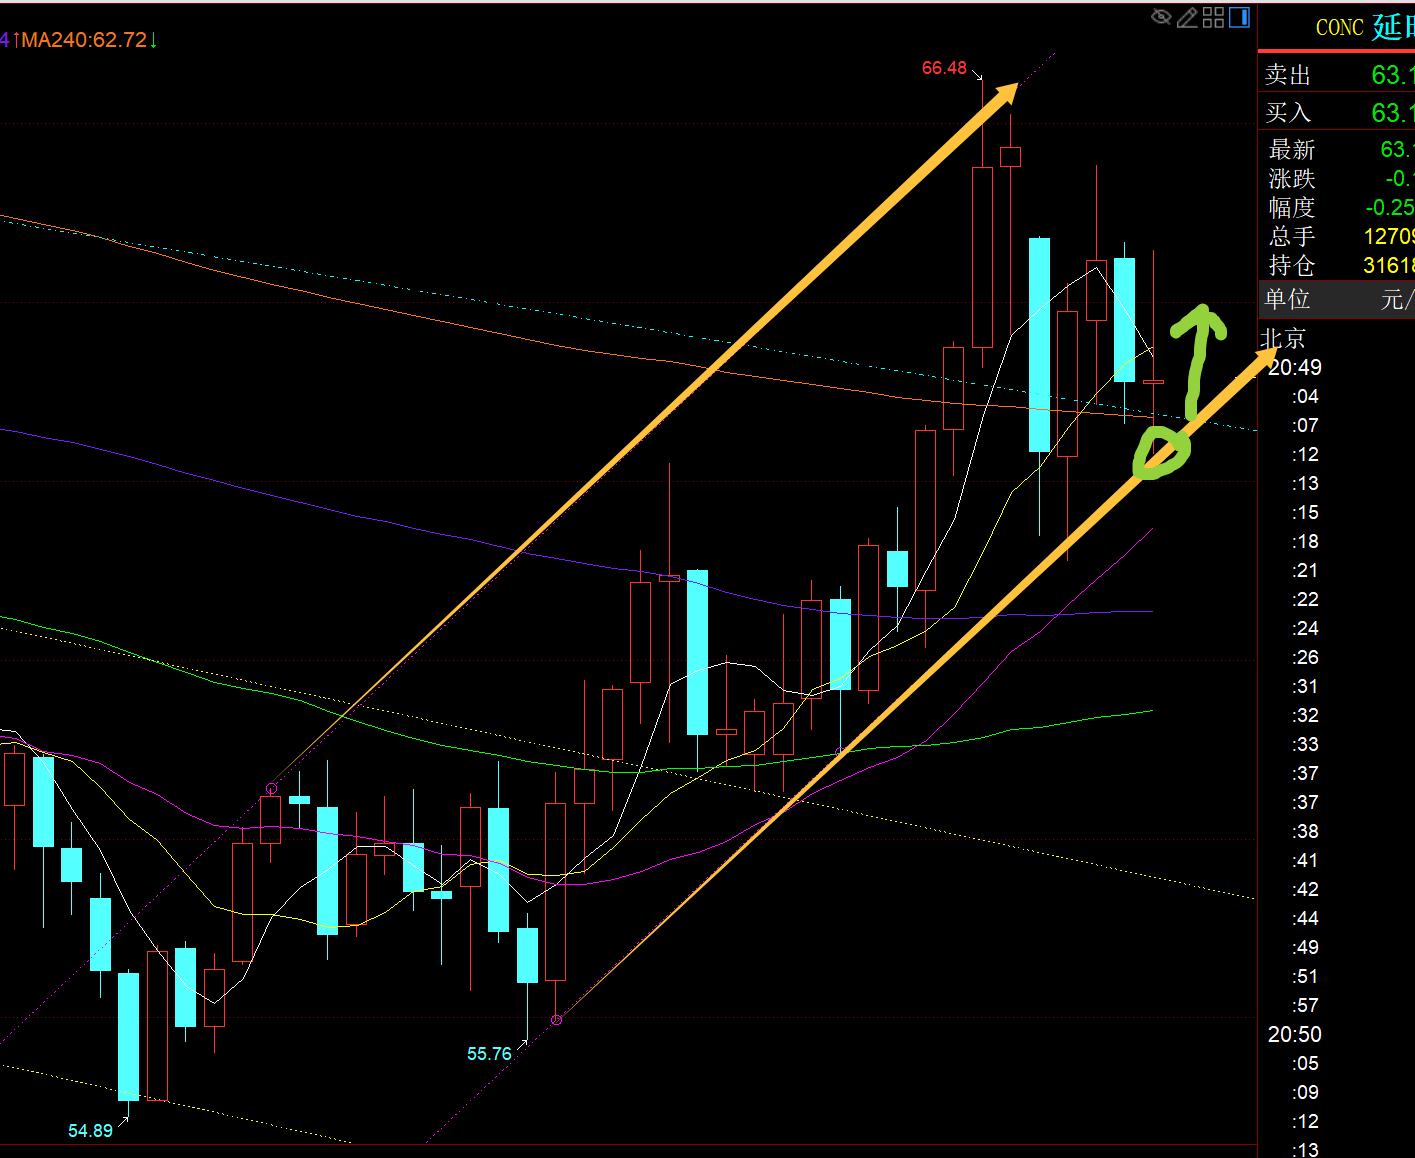This screenshot has height=1158, width=1415.
Task: Open the four-square multi-chart layout icon
Action: (x=1213, y=17)
